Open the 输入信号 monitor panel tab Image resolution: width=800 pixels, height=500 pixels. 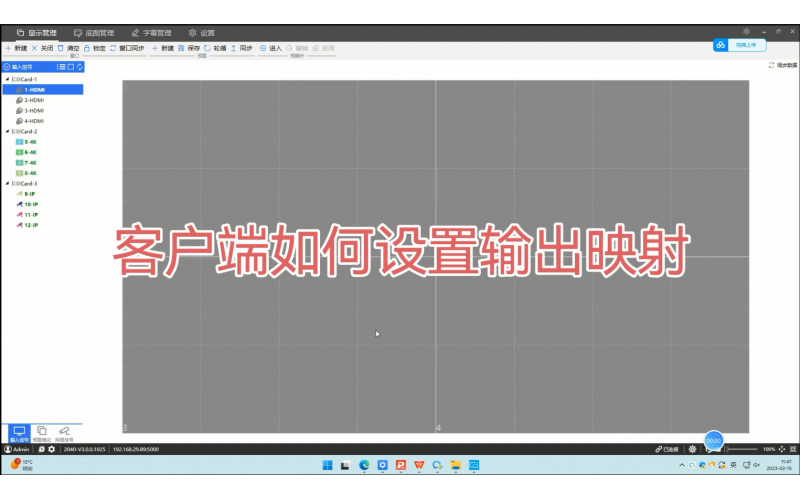19,434
